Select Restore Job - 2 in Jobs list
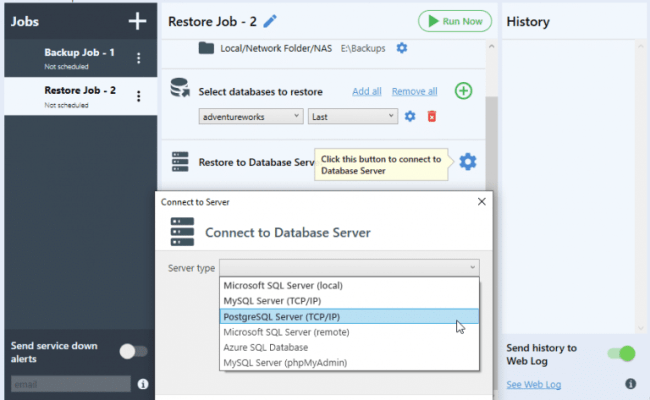650x400 pixels. coord(80,97)
